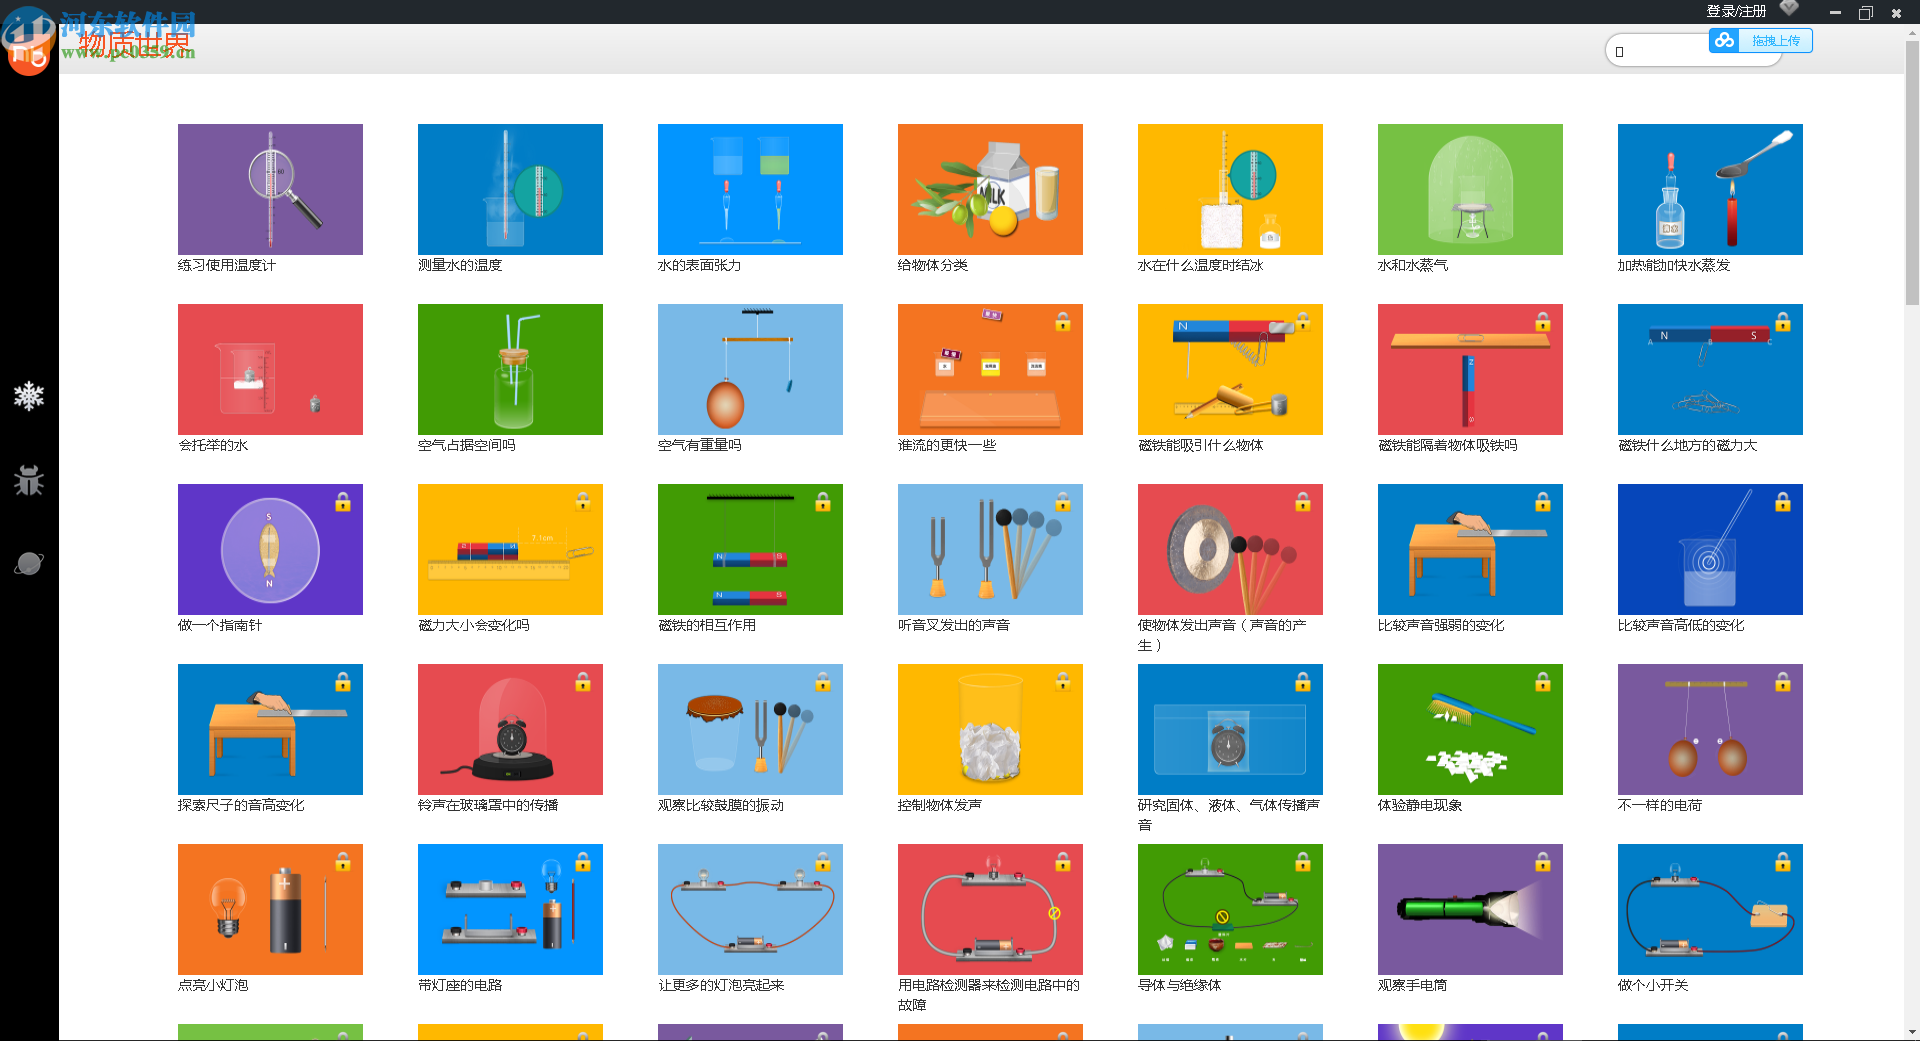Click the label 观察比较鼓膜的振动
1920x1041 pixels.
coord(721,805)
